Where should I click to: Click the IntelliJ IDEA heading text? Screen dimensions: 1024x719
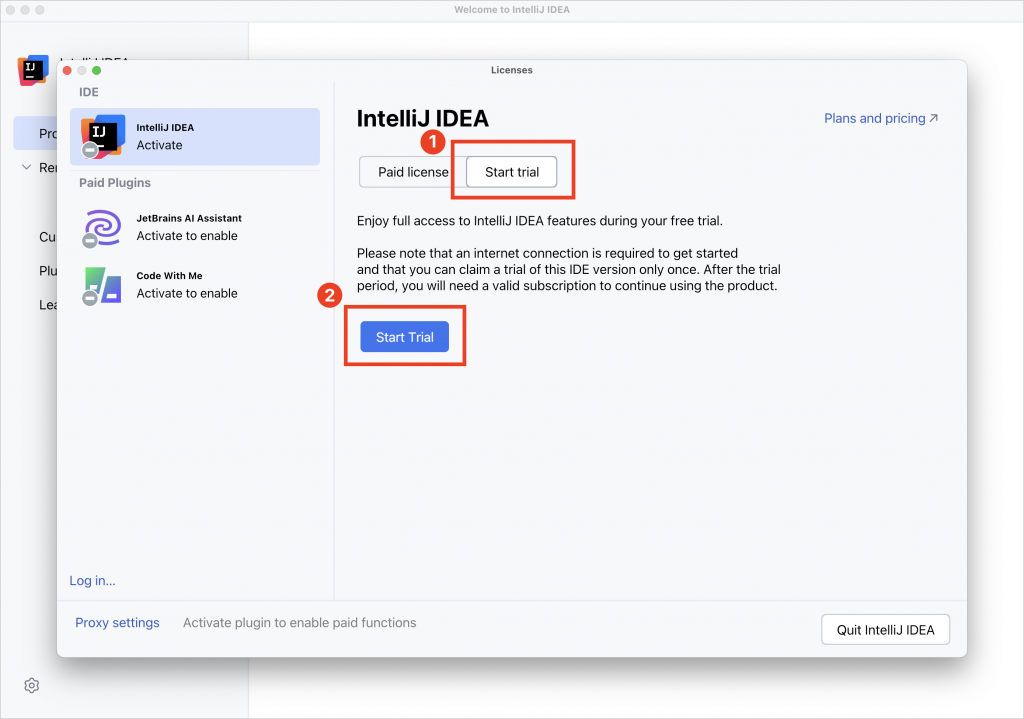coord(423,118)
